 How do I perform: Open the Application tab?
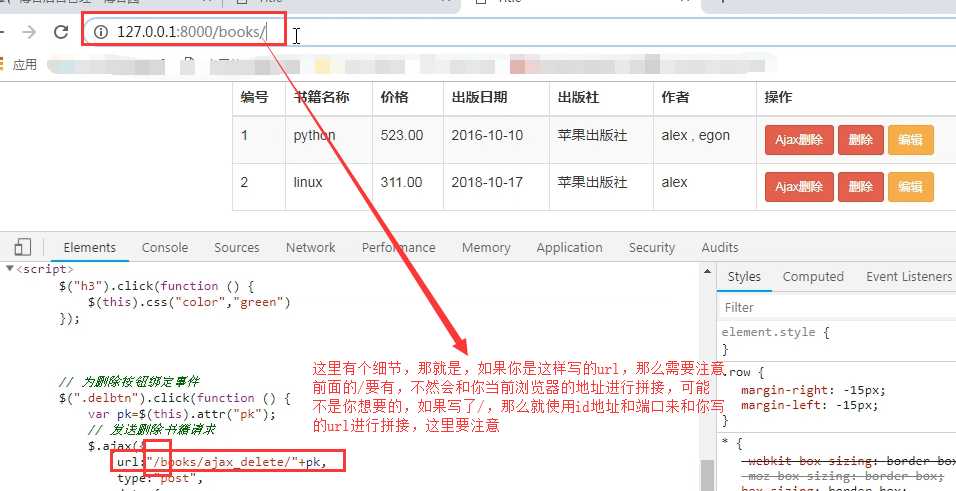pyautogui.click(x=569, y=248)
